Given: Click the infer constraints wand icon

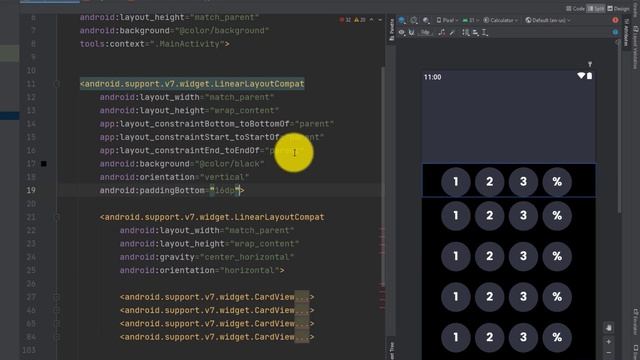Looking at the screenshot, I should click(x=452, y=32).
